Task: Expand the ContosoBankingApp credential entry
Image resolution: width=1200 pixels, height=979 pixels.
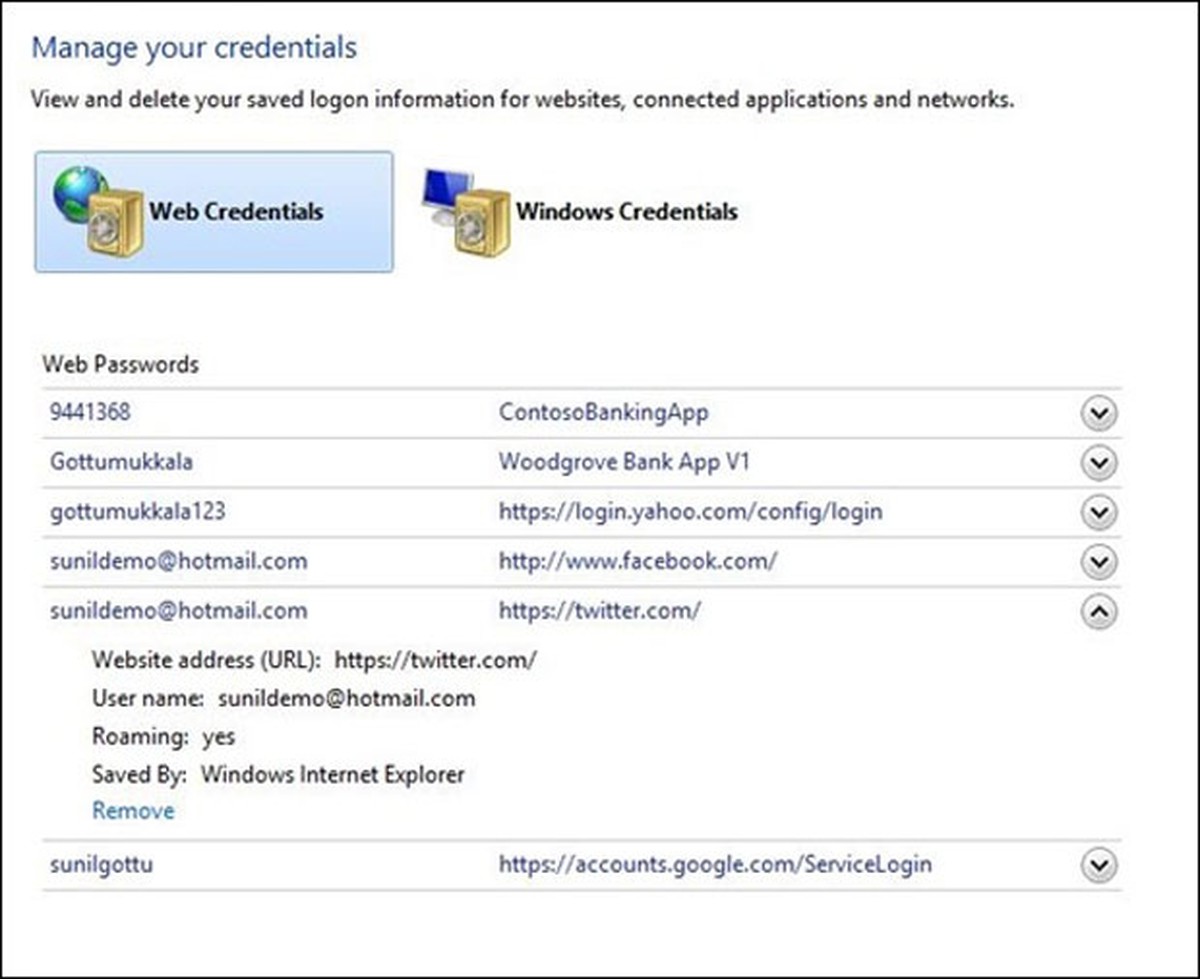Action: (1099, 413)
